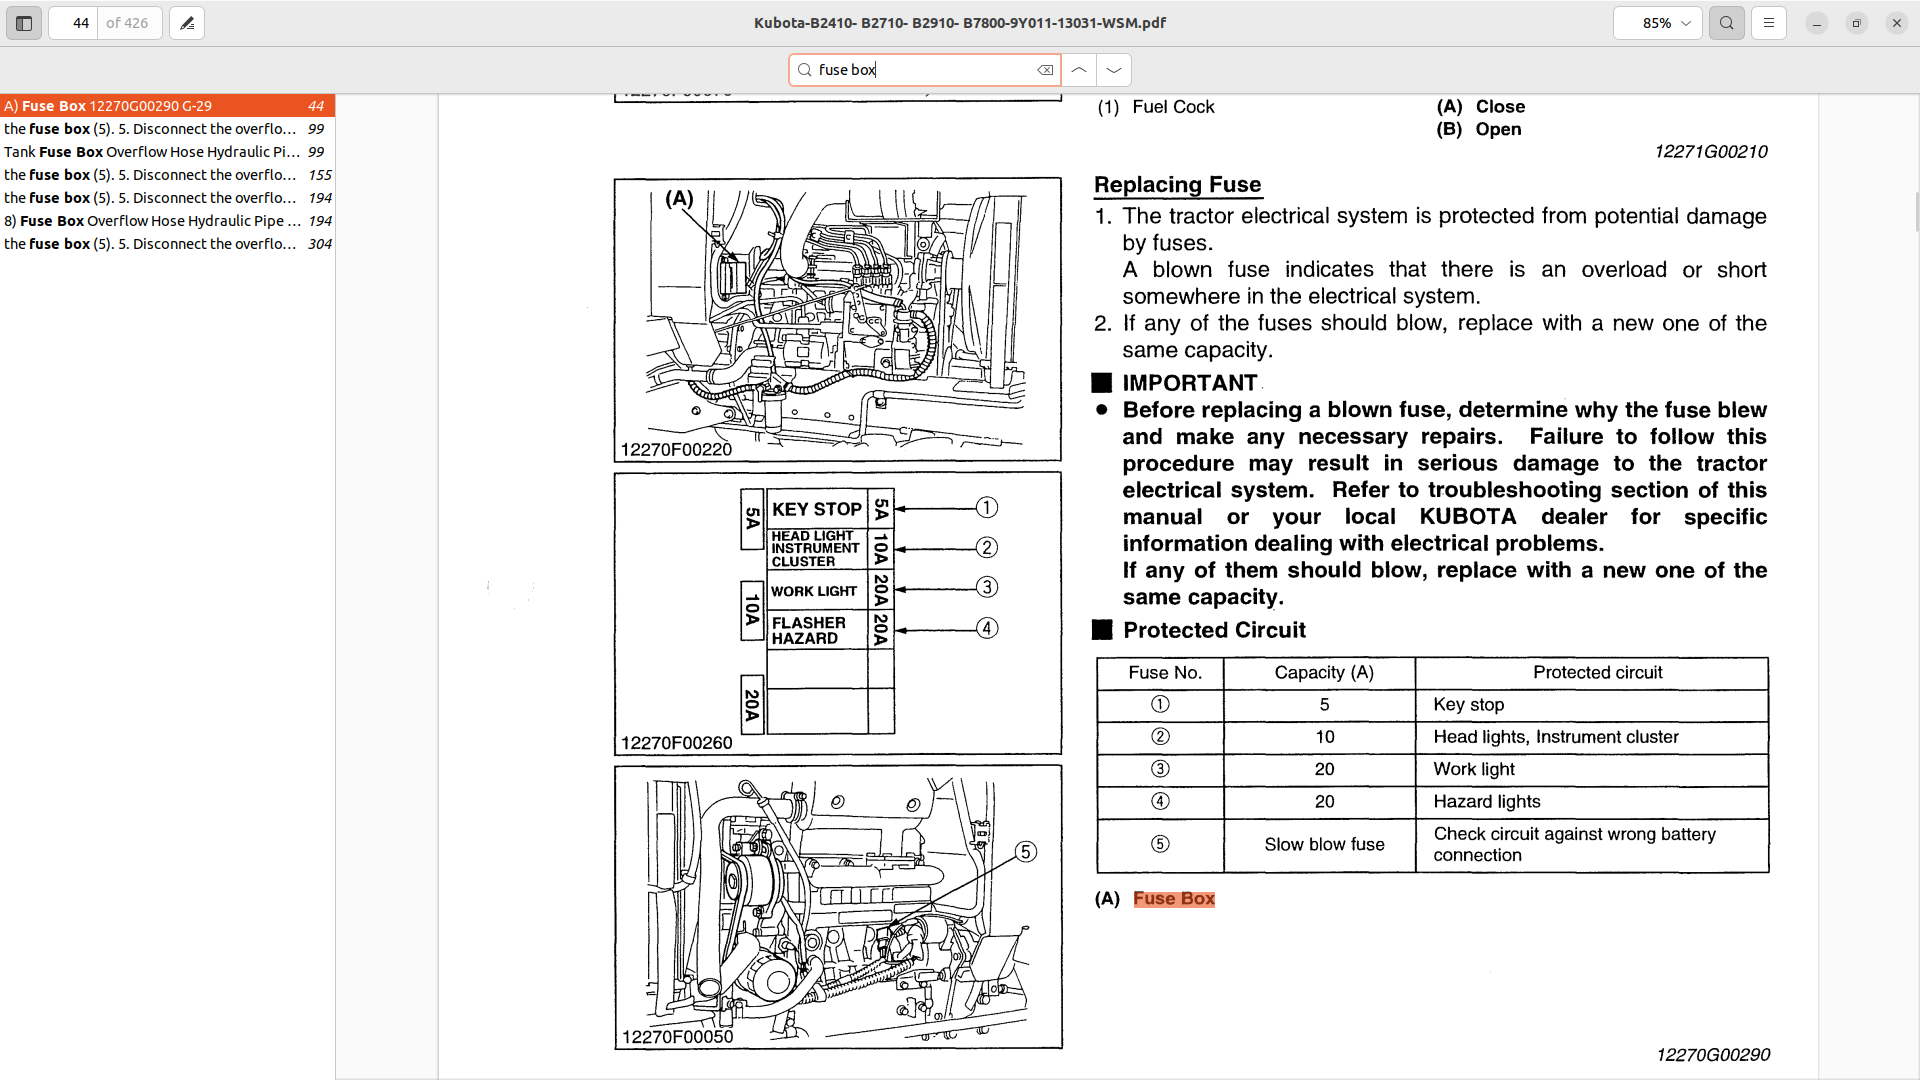Click the '(1) Fuel Cock' label
The image size is (1920, 1080).
[1155, 107]
